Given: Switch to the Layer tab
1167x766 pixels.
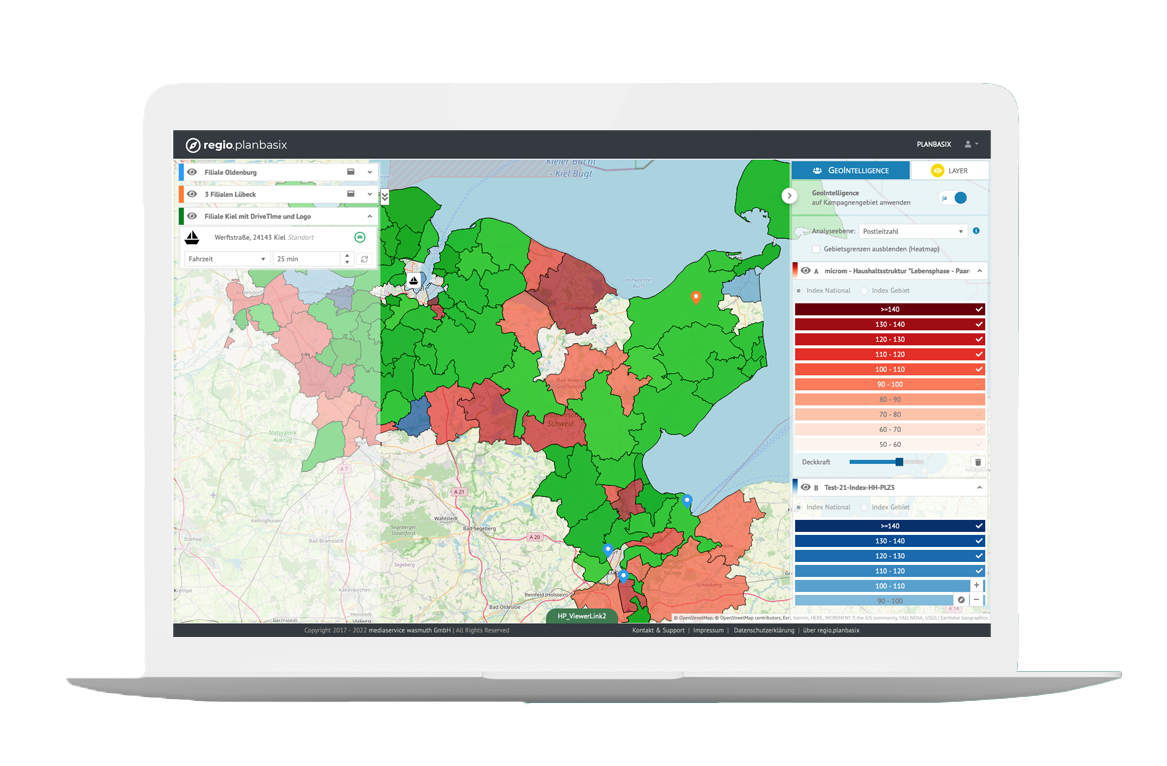Looking at the screenshot, I should (950, 171).
